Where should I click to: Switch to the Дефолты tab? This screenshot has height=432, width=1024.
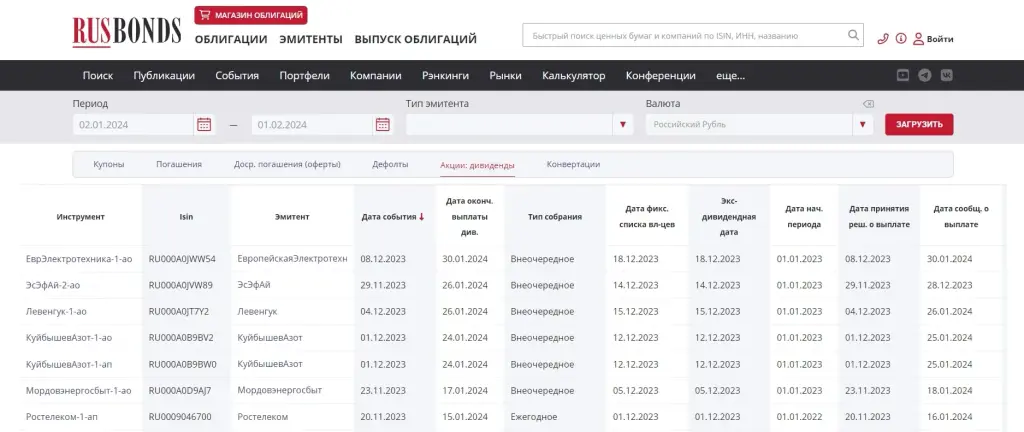390,164
